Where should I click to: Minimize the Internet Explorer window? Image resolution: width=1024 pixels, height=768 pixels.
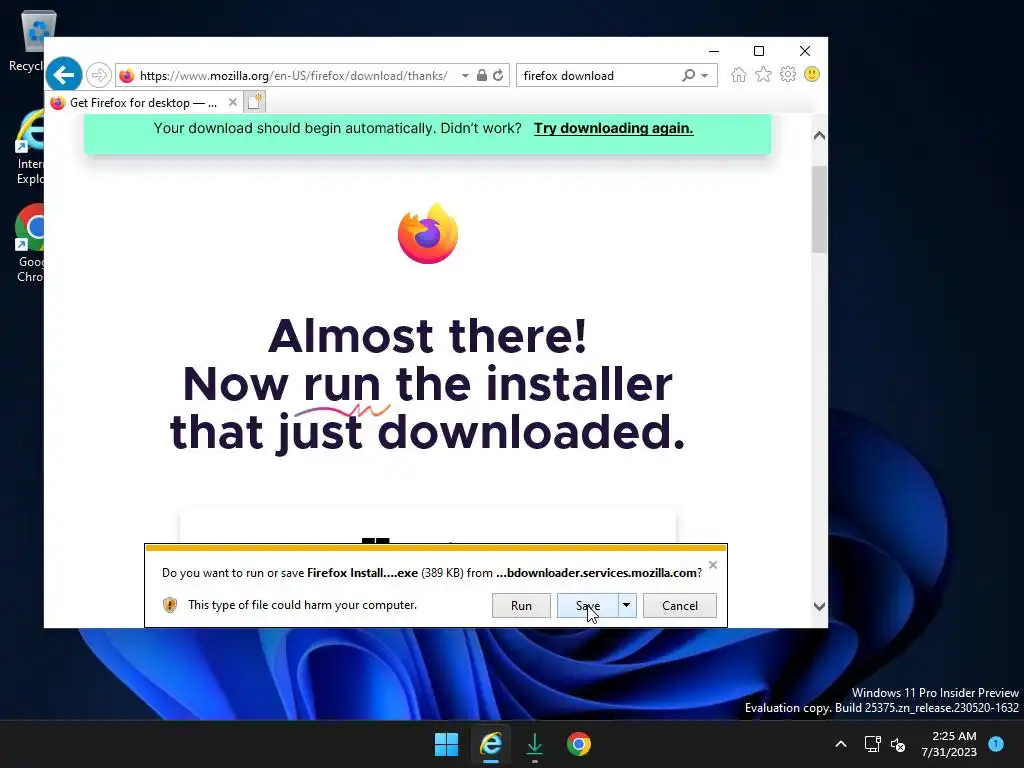click(x=714, y=51)
